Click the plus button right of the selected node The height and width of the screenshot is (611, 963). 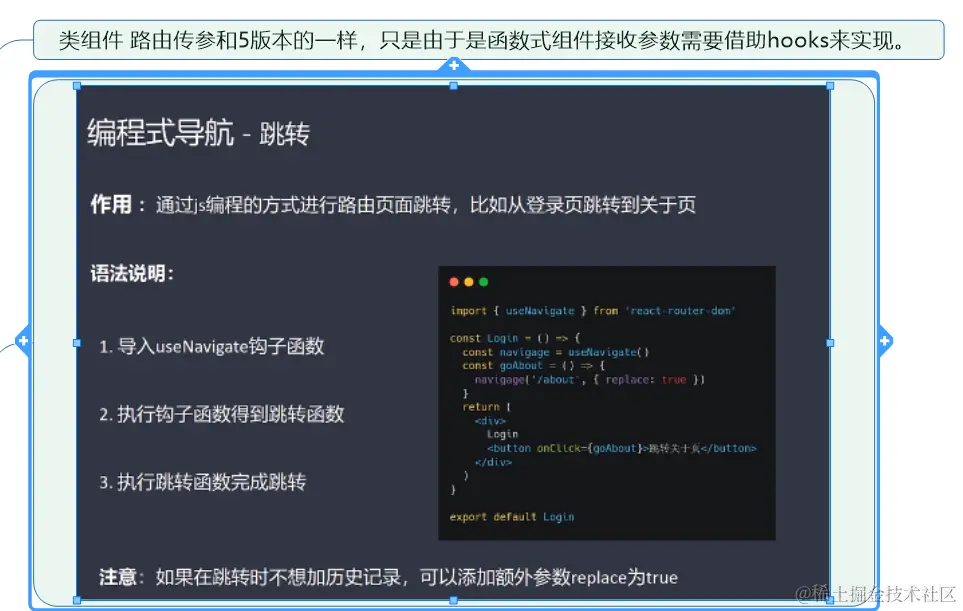point(884,340)
